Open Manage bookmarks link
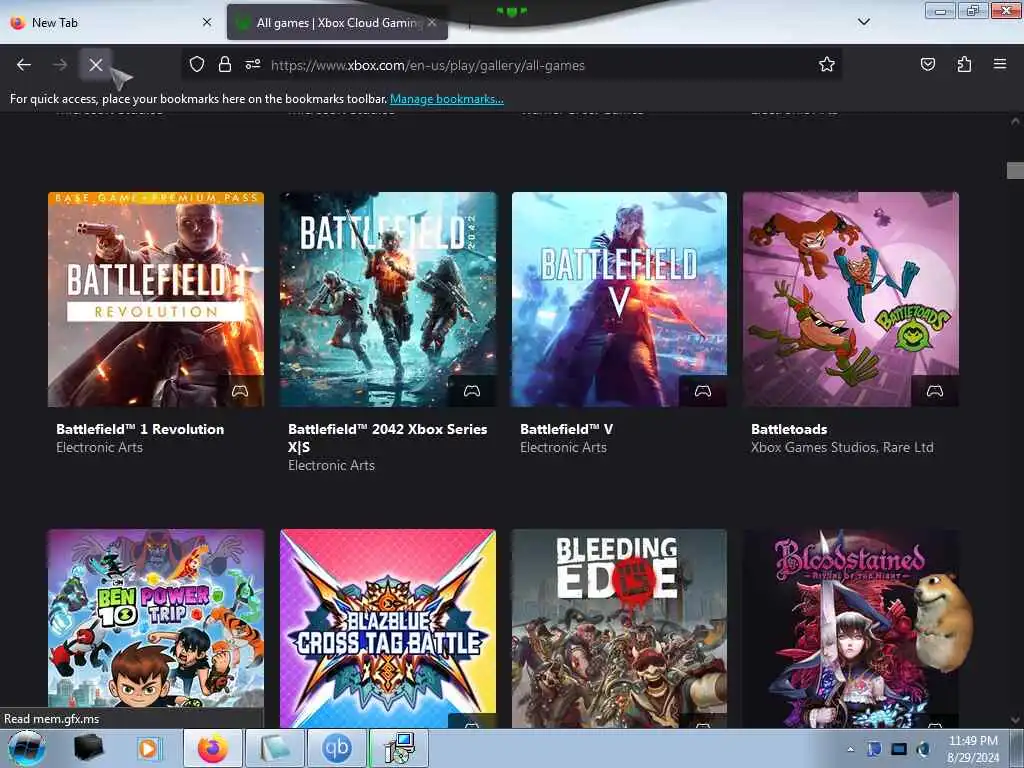 click(x=447, y=99)
